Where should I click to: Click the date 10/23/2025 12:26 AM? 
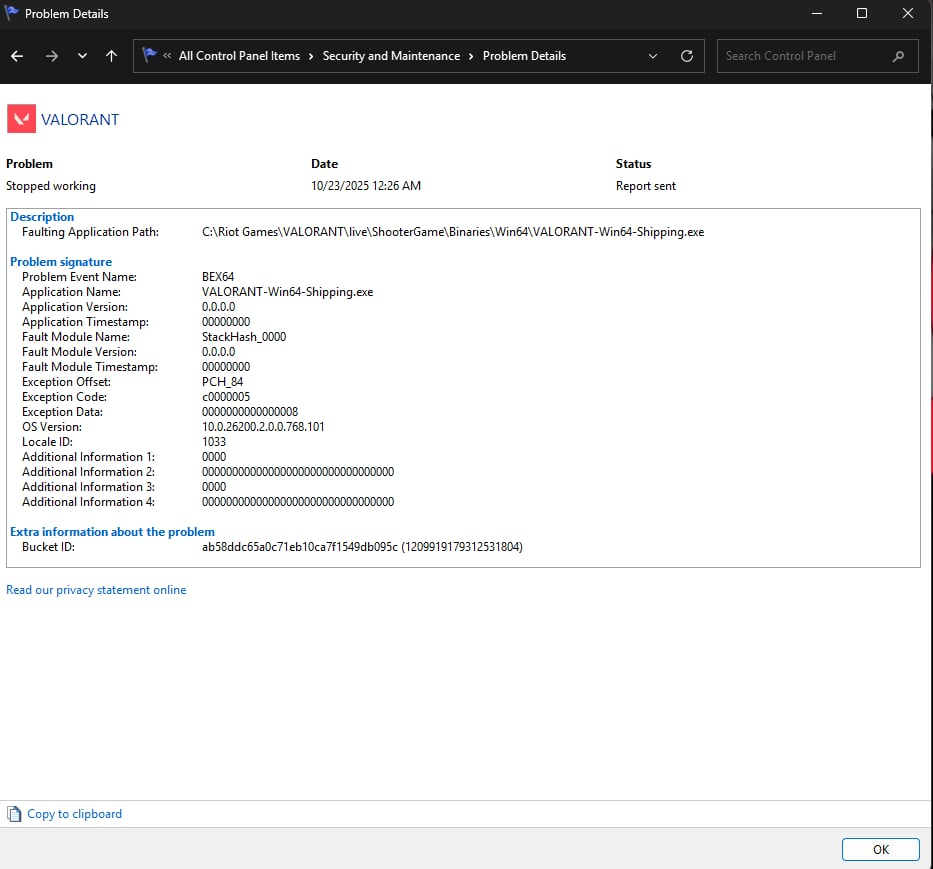pyautogui.click(x=366, y=186)
